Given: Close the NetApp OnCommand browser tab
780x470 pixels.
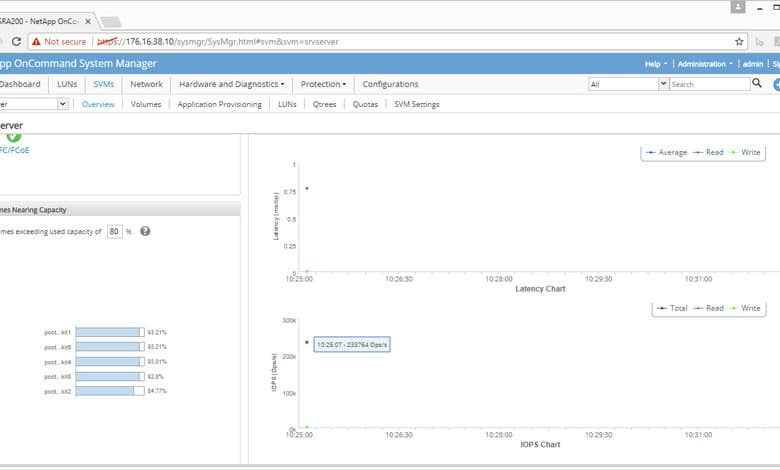Looking at the screenshot, I should pos(88,21).
